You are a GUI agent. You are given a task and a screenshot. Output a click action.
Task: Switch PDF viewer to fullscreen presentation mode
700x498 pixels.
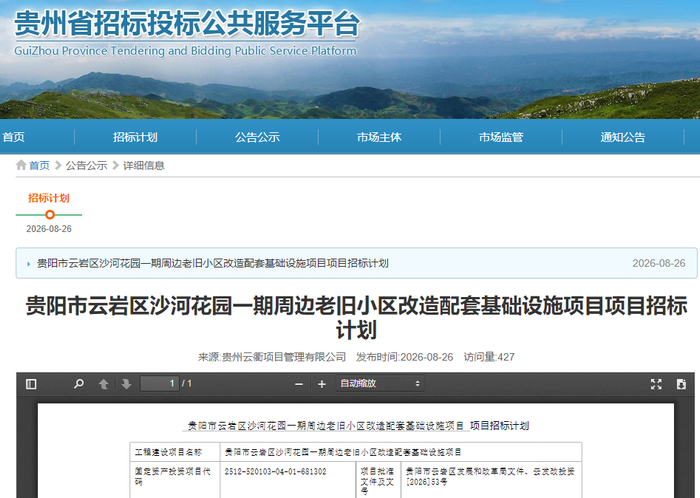[x=656, y=384]
